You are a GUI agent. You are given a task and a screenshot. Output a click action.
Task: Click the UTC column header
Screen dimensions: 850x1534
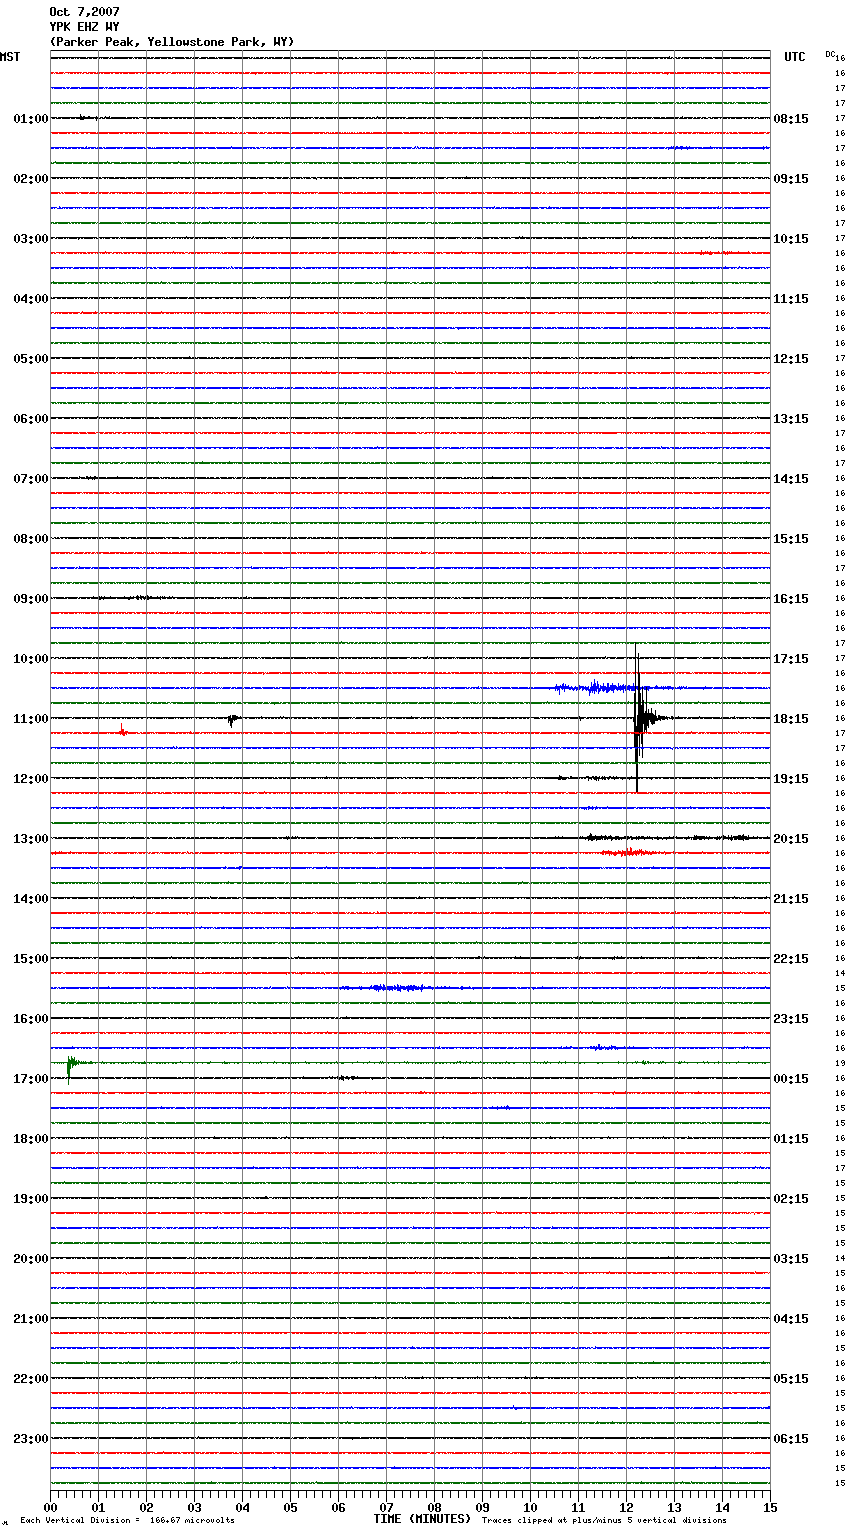pos(795,57)
